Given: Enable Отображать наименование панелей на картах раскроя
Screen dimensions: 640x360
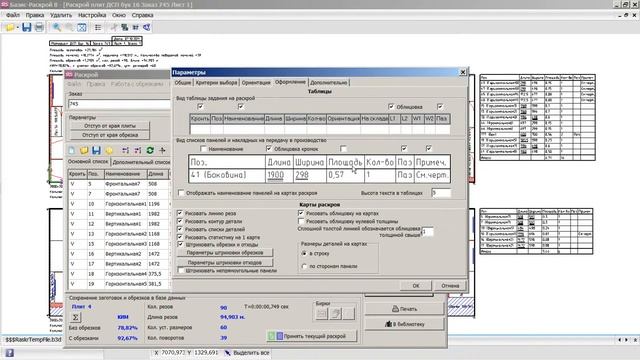Looking at the screenshot, I should tap(181, 193).
